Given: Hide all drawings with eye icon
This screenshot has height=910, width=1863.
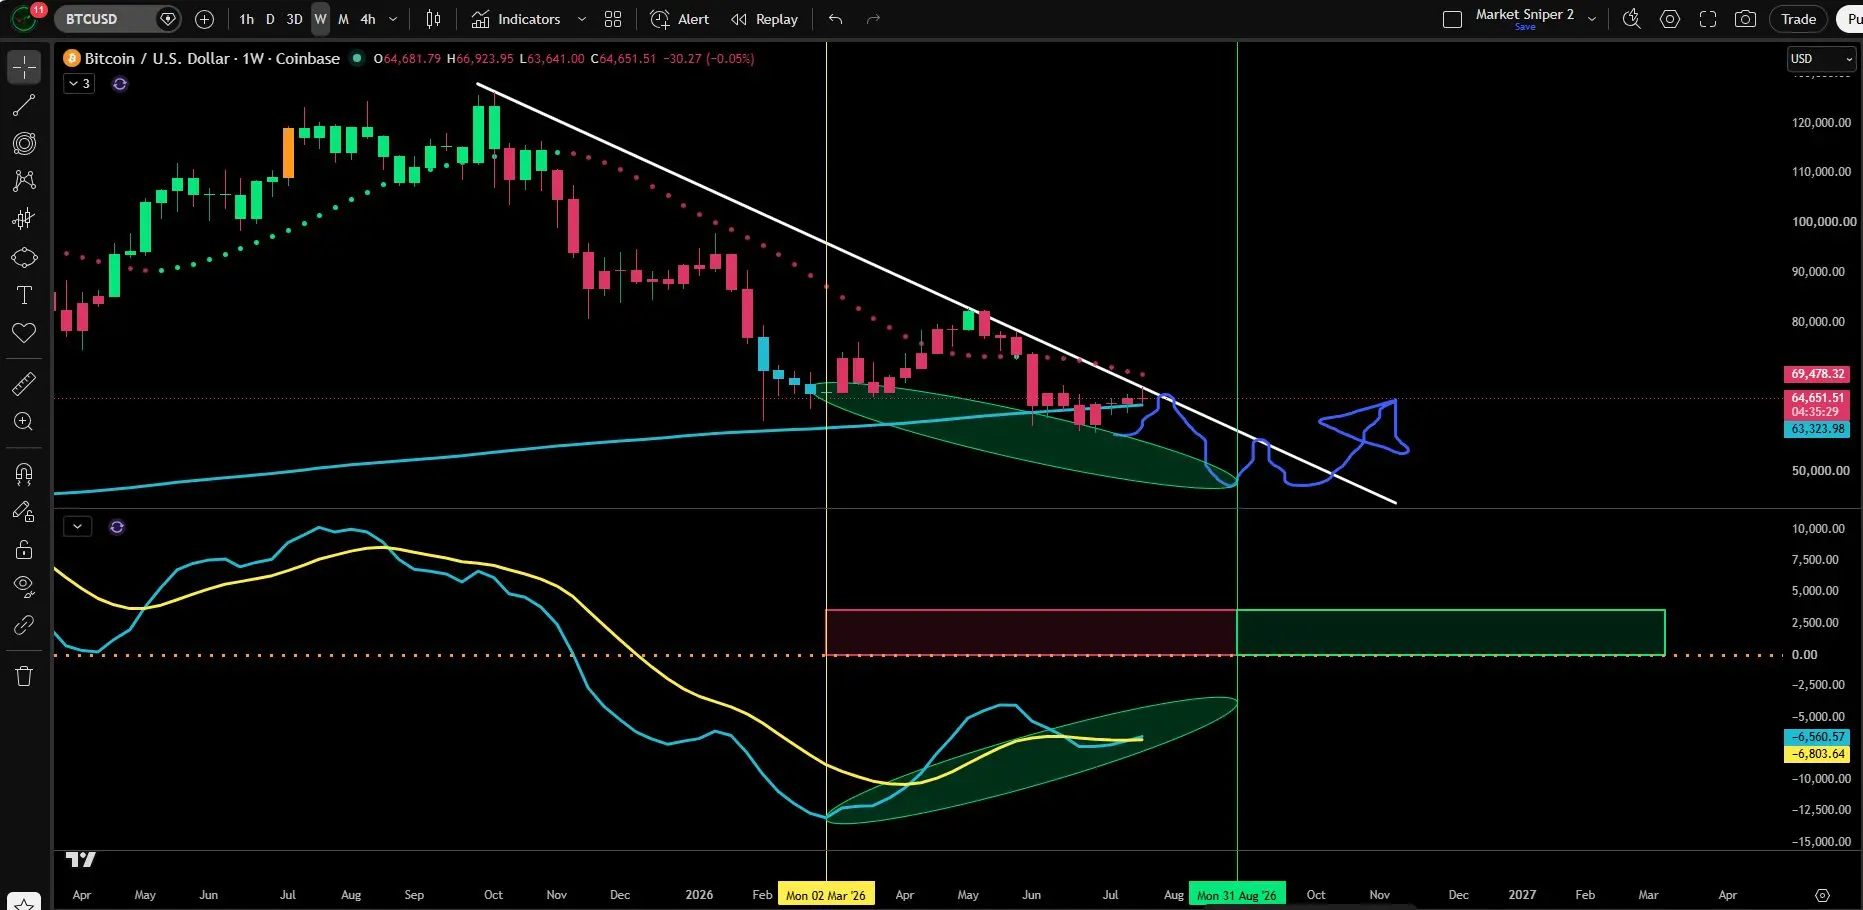Looking at the screenshot, I should tap(24, 586).
